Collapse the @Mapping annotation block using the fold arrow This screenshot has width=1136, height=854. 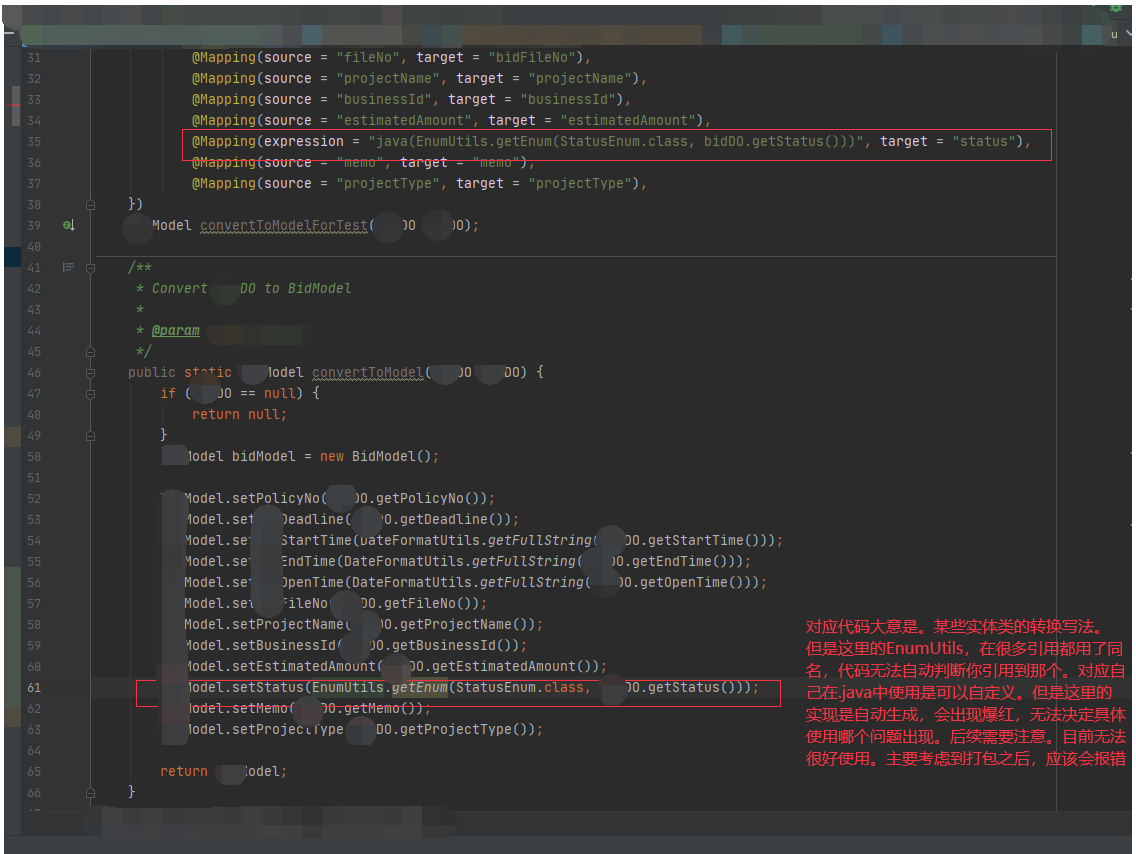pyautogui.click(x=90, y=203)
